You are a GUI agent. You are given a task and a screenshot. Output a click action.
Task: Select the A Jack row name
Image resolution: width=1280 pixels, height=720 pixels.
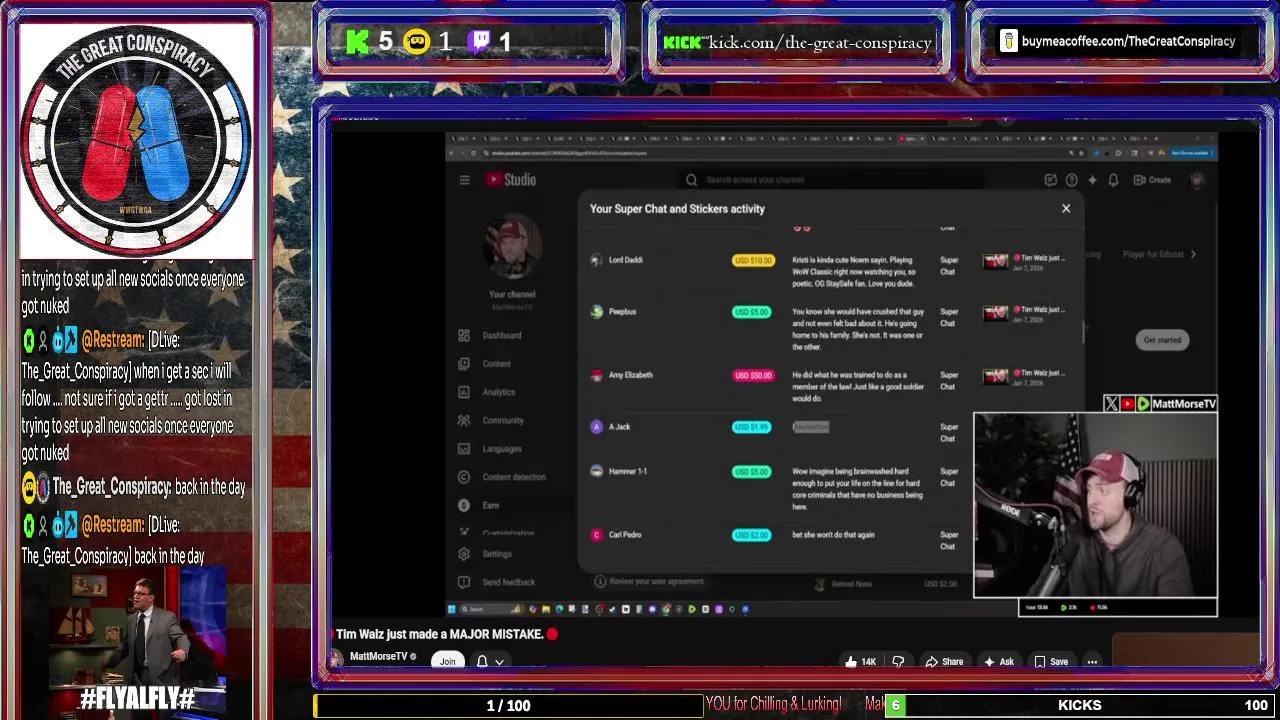coord(619,427)
